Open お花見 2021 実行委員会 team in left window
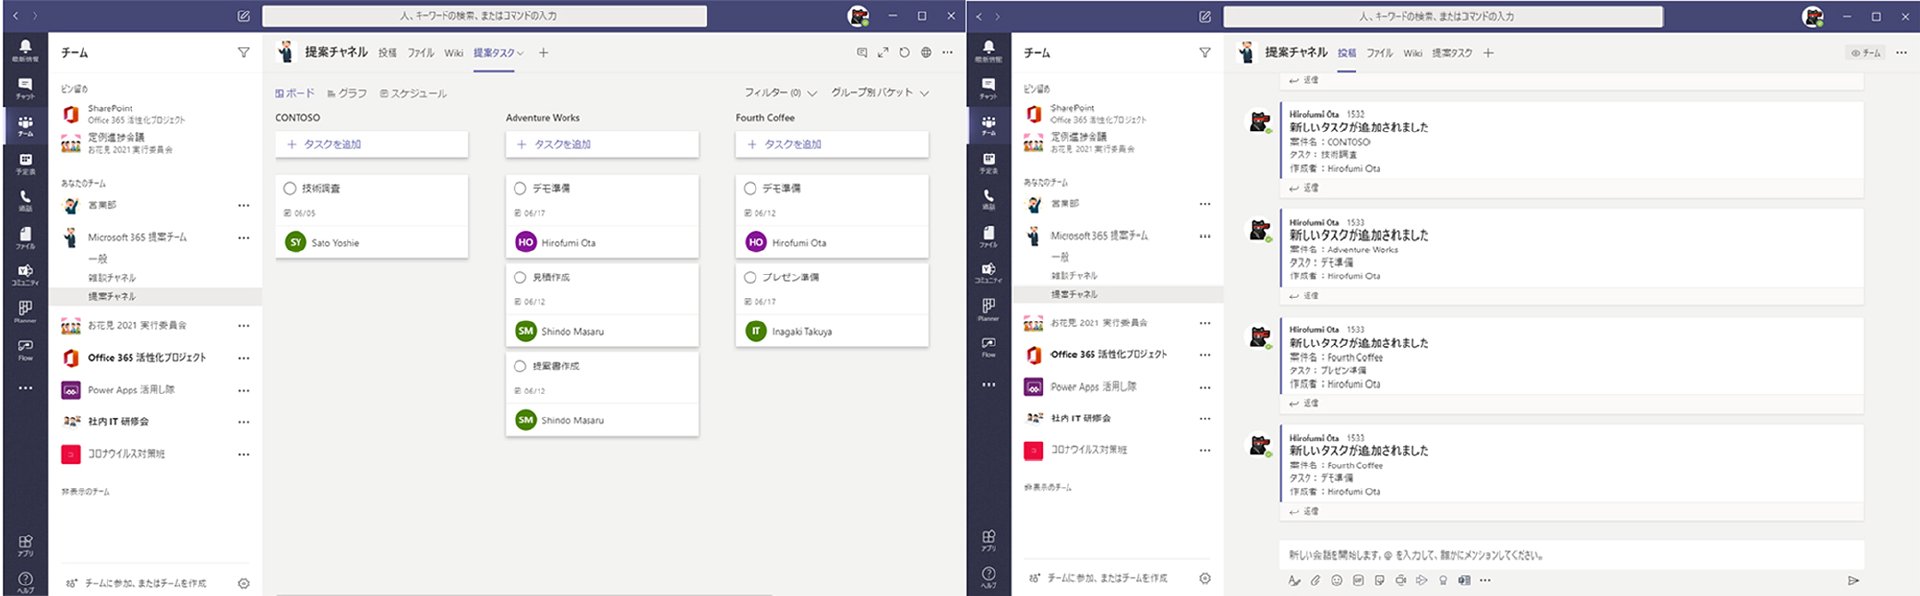Image resolution: width=1920 pixels, height=596 pixels. pyautogui.click(x=137, y=325)
